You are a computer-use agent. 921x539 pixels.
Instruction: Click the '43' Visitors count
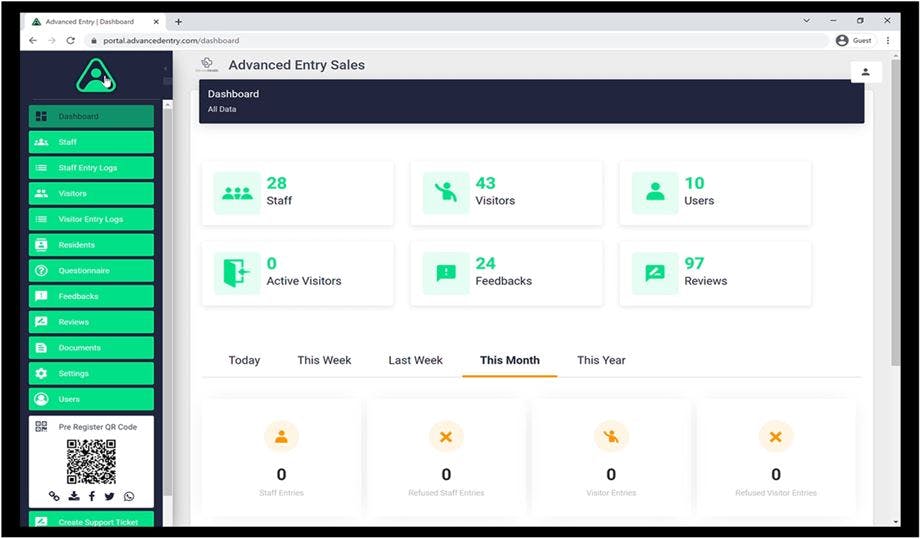coord(485,183)
